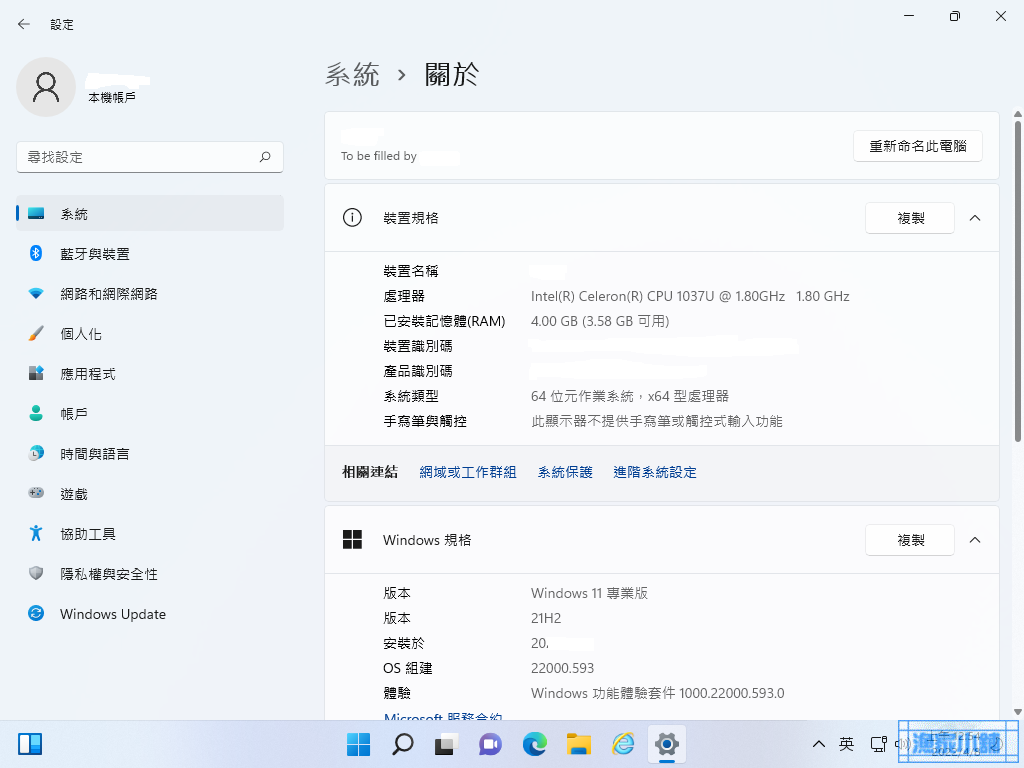Click the network tray icon
Viewport: 1024px width, 768px height.
pos(878,744)
